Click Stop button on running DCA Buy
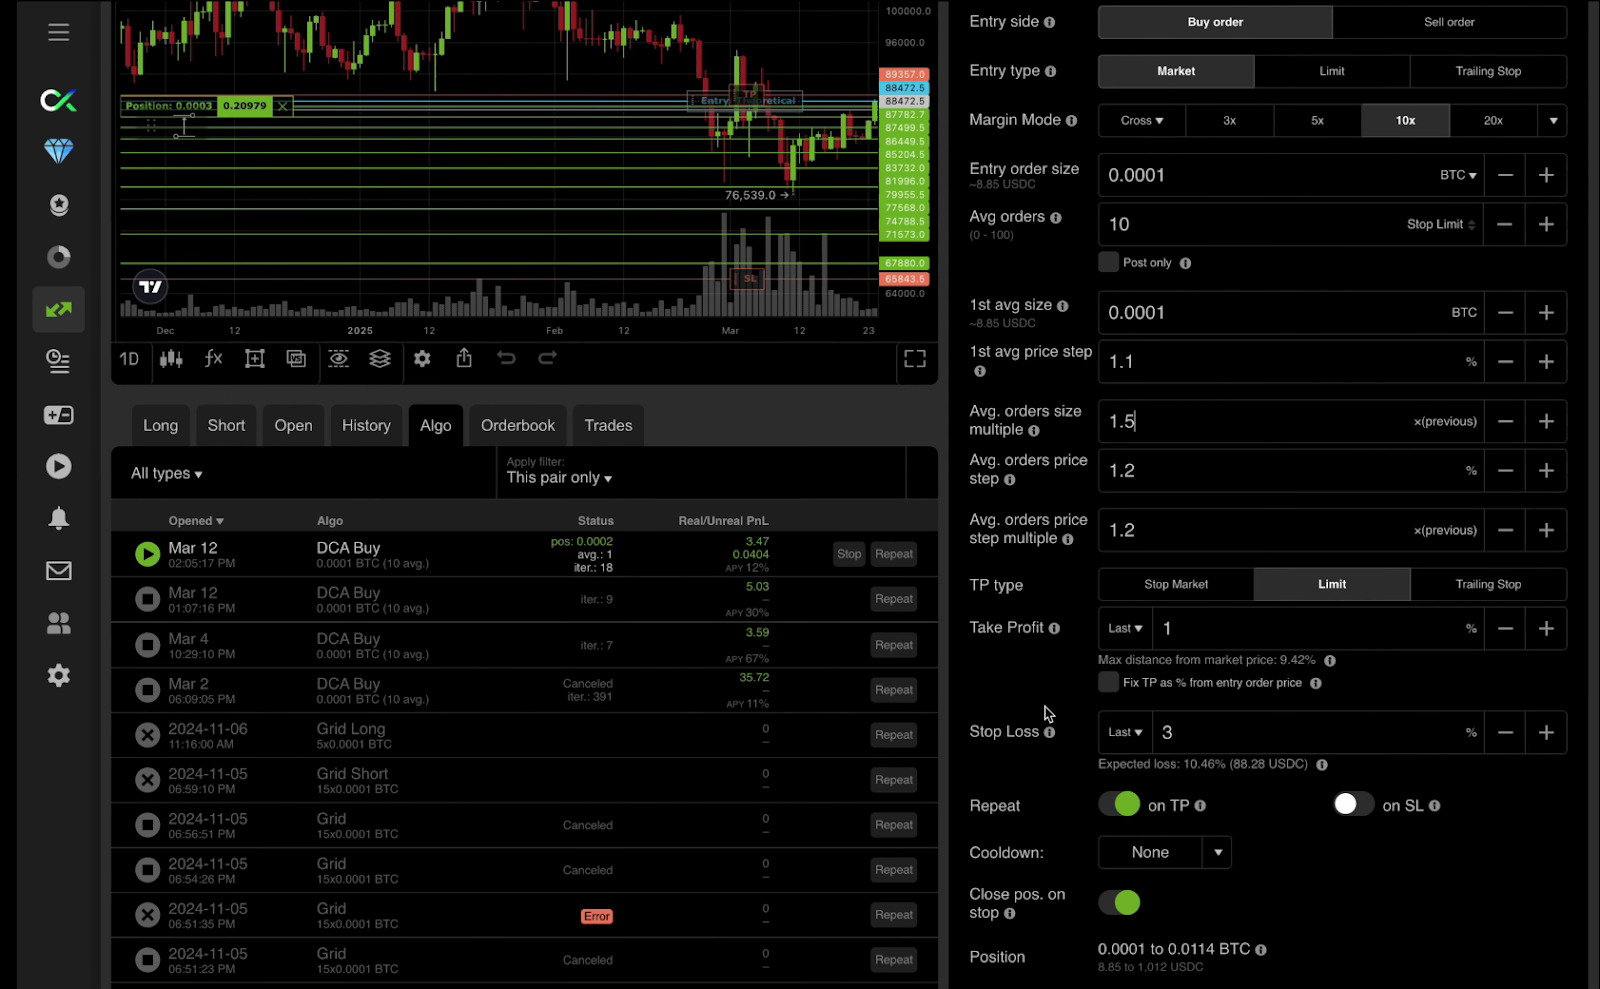This screenshot has width=1600, height=989. click(849, 554)
